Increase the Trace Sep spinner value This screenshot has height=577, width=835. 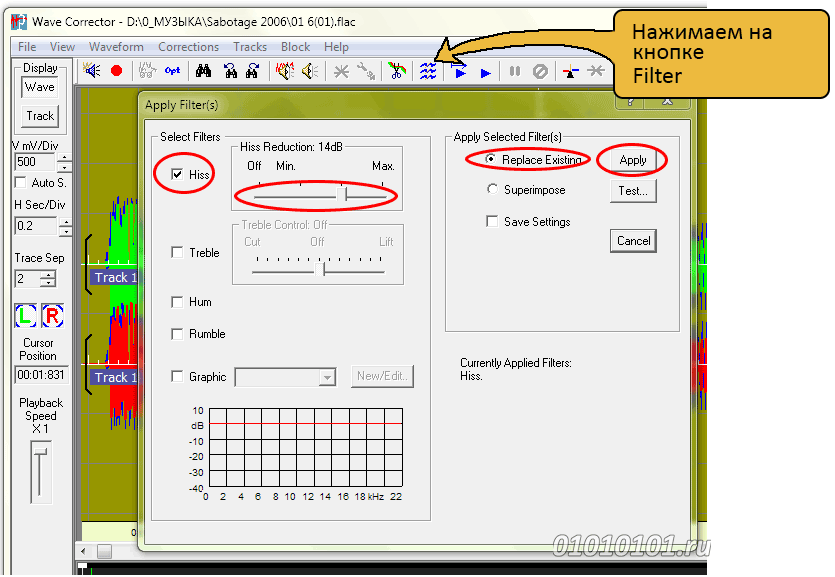[x=47, y=274]
